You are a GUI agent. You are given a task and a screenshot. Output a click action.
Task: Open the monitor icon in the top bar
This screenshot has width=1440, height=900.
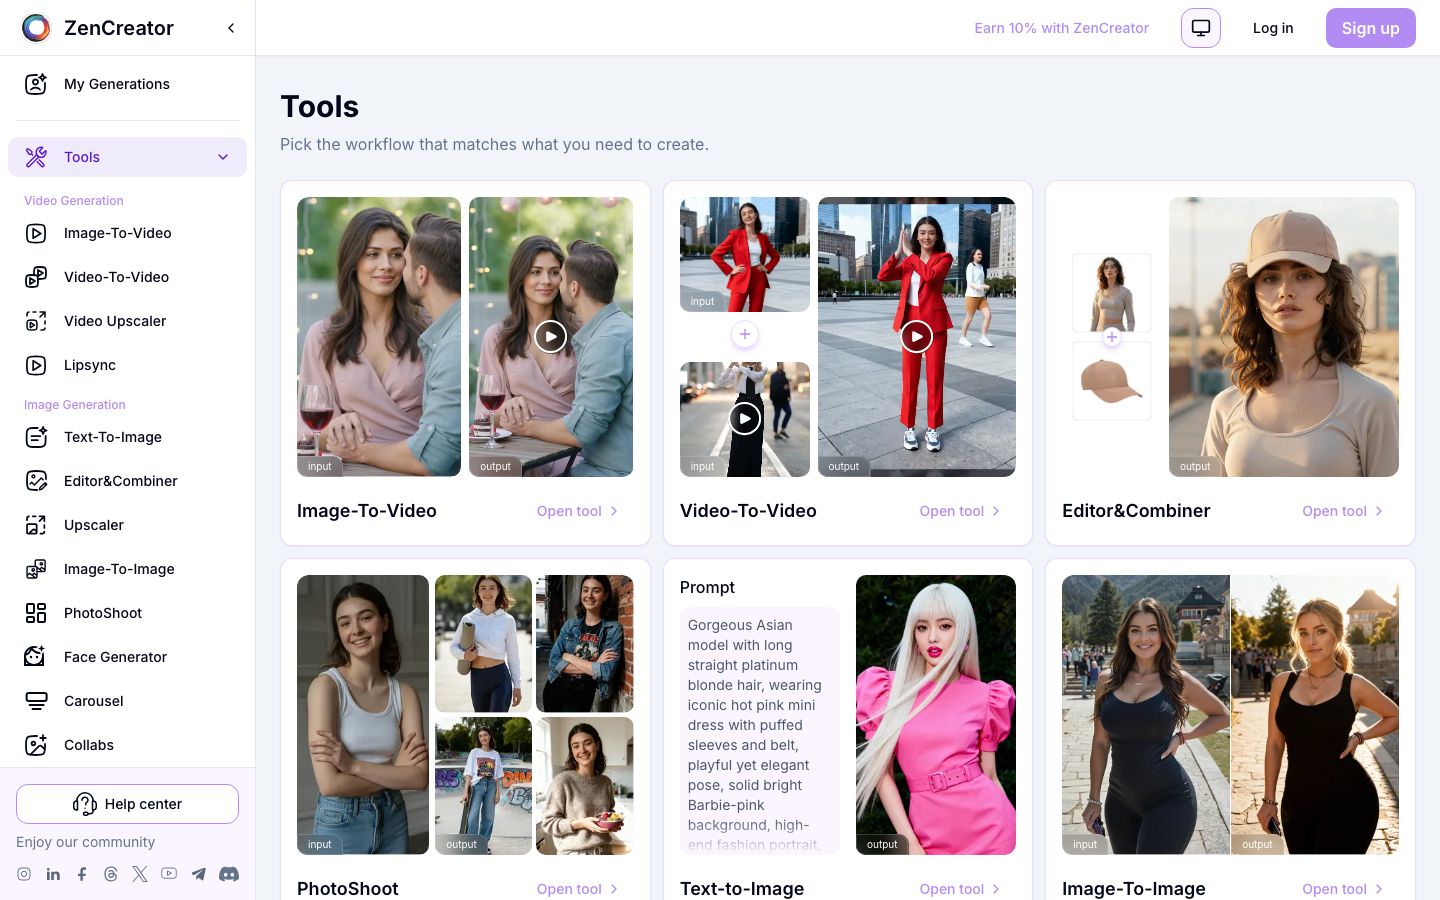(1200, 28)
